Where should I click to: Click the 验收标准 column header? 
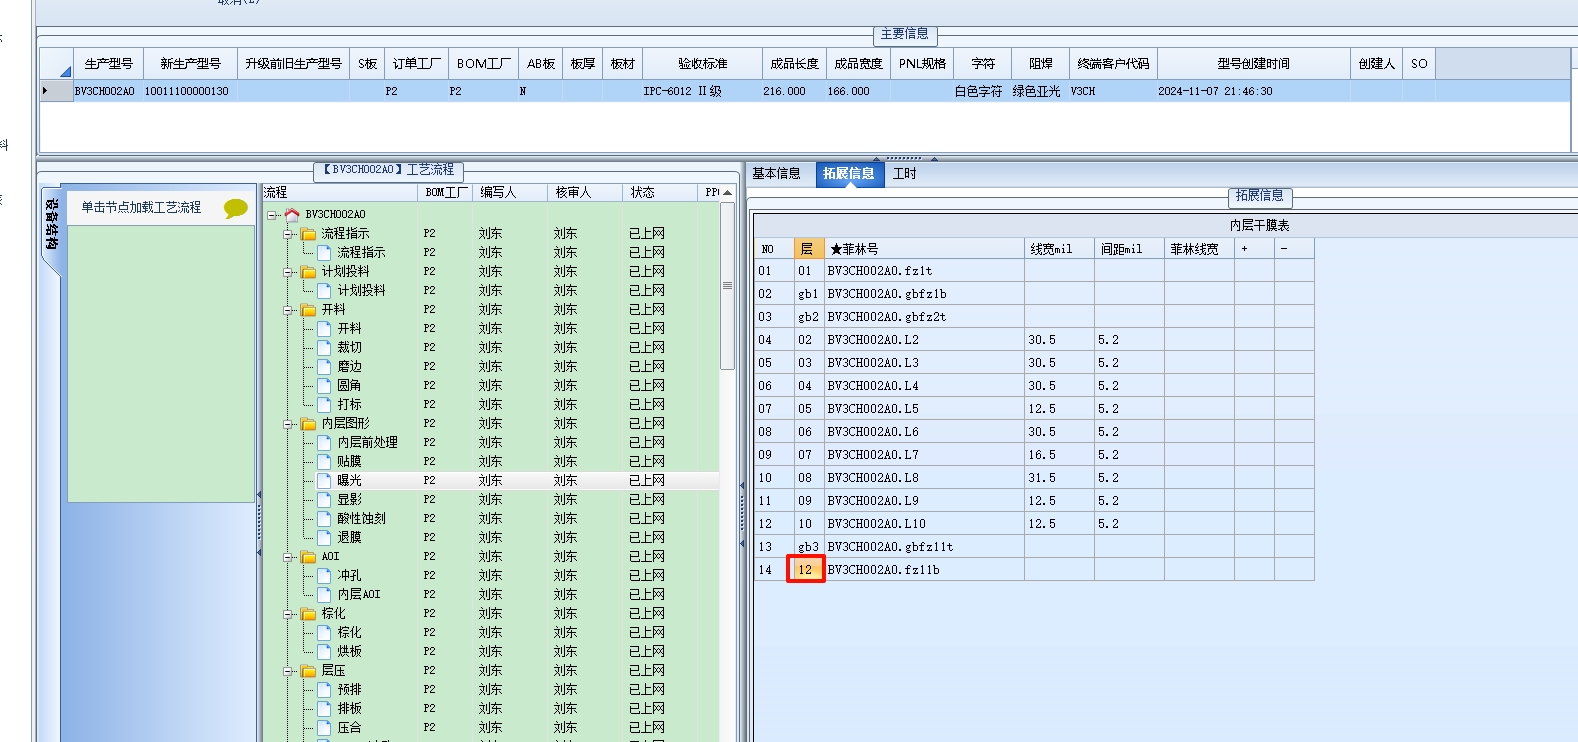tap(702, 63)
